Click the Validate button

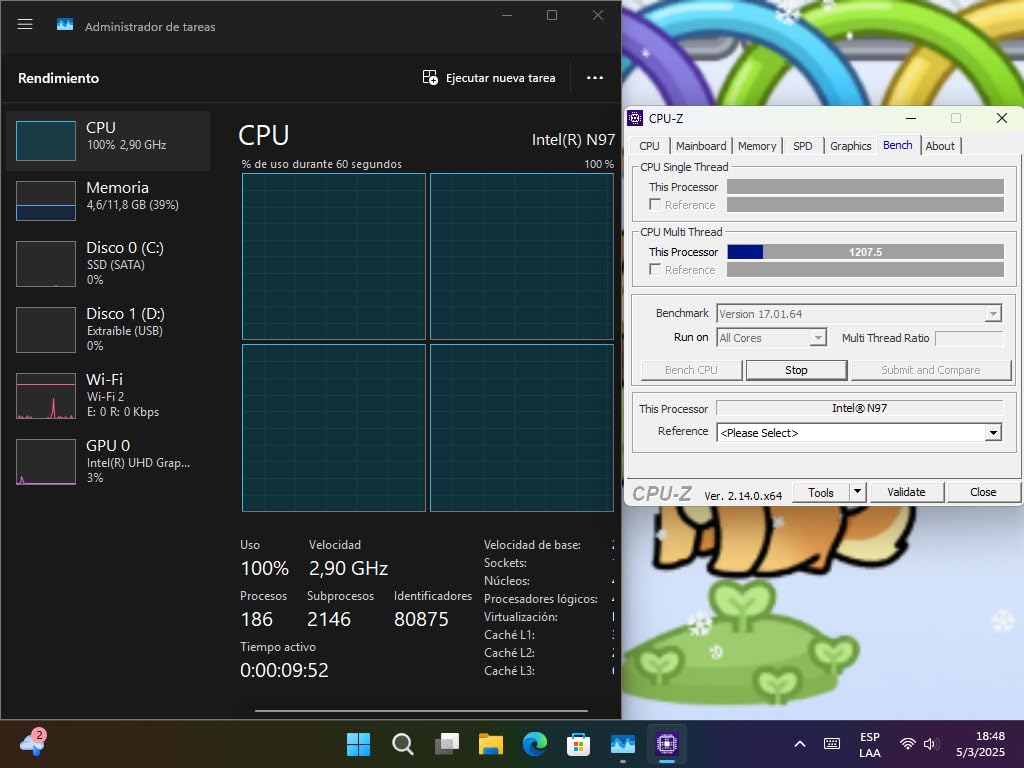tap(906, 492)
